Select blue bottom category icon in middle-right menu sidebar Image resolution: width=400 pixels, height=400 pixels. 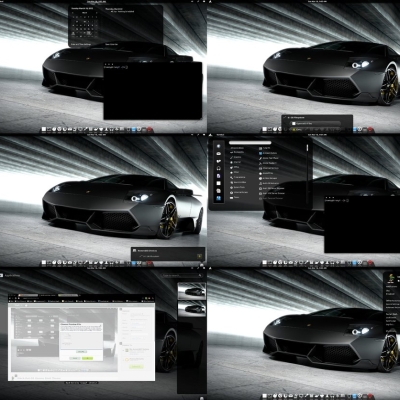click(x=219, y=199)
